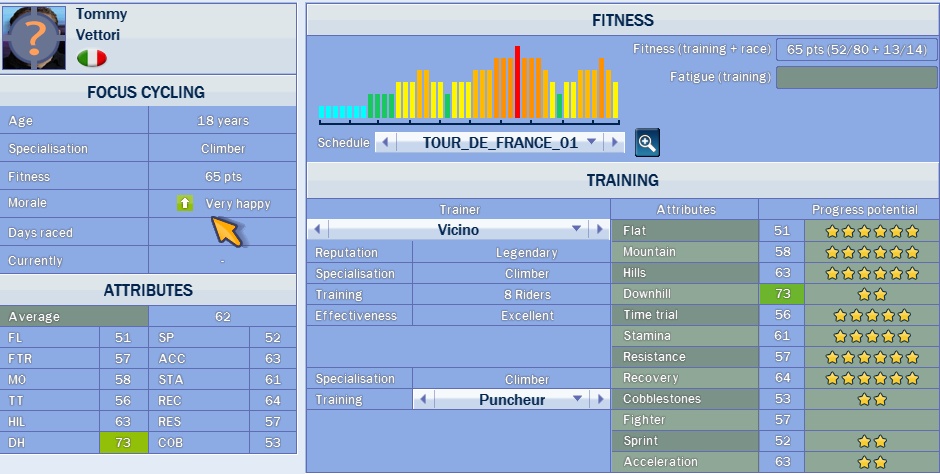Switch to previous training type before Puncheur
The height and width of the screenshot is (474, 940).
pos(423,400)
